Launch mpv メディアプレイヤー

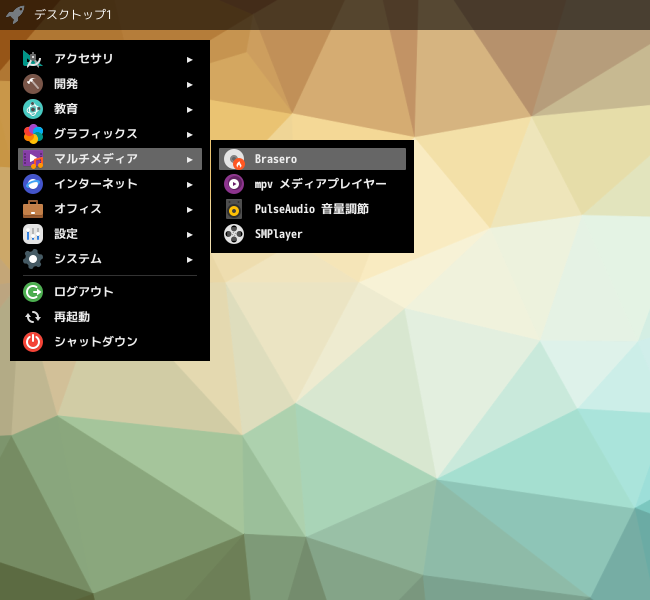(x=312, y=184)
